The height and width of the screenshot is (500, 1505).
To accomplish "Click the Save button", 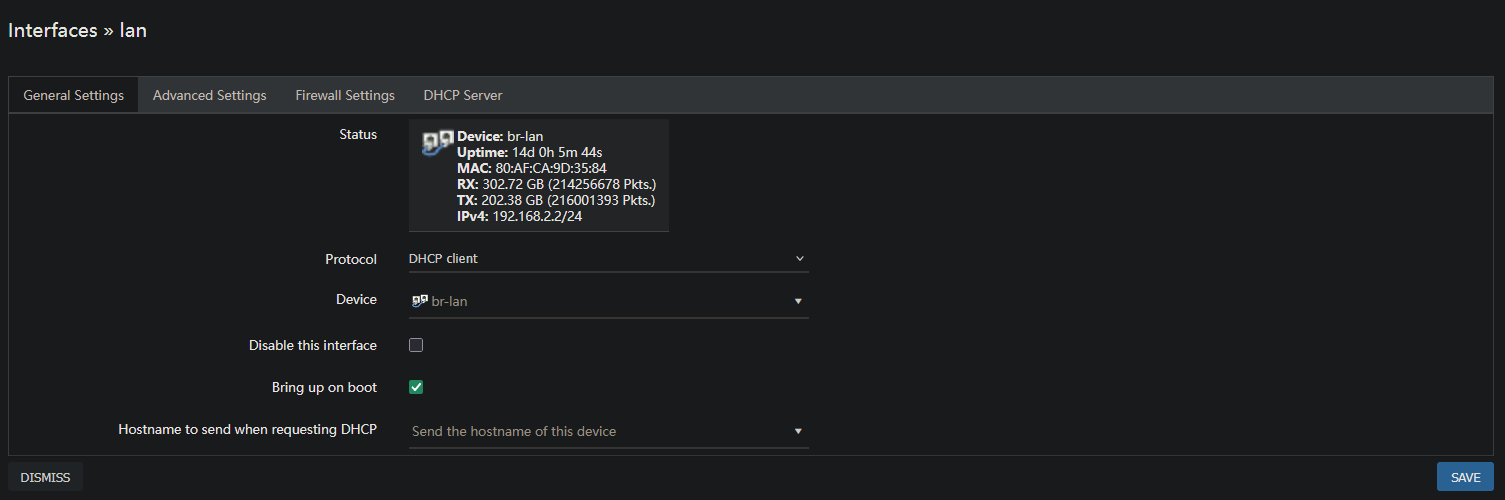I will coord(1465,477).
